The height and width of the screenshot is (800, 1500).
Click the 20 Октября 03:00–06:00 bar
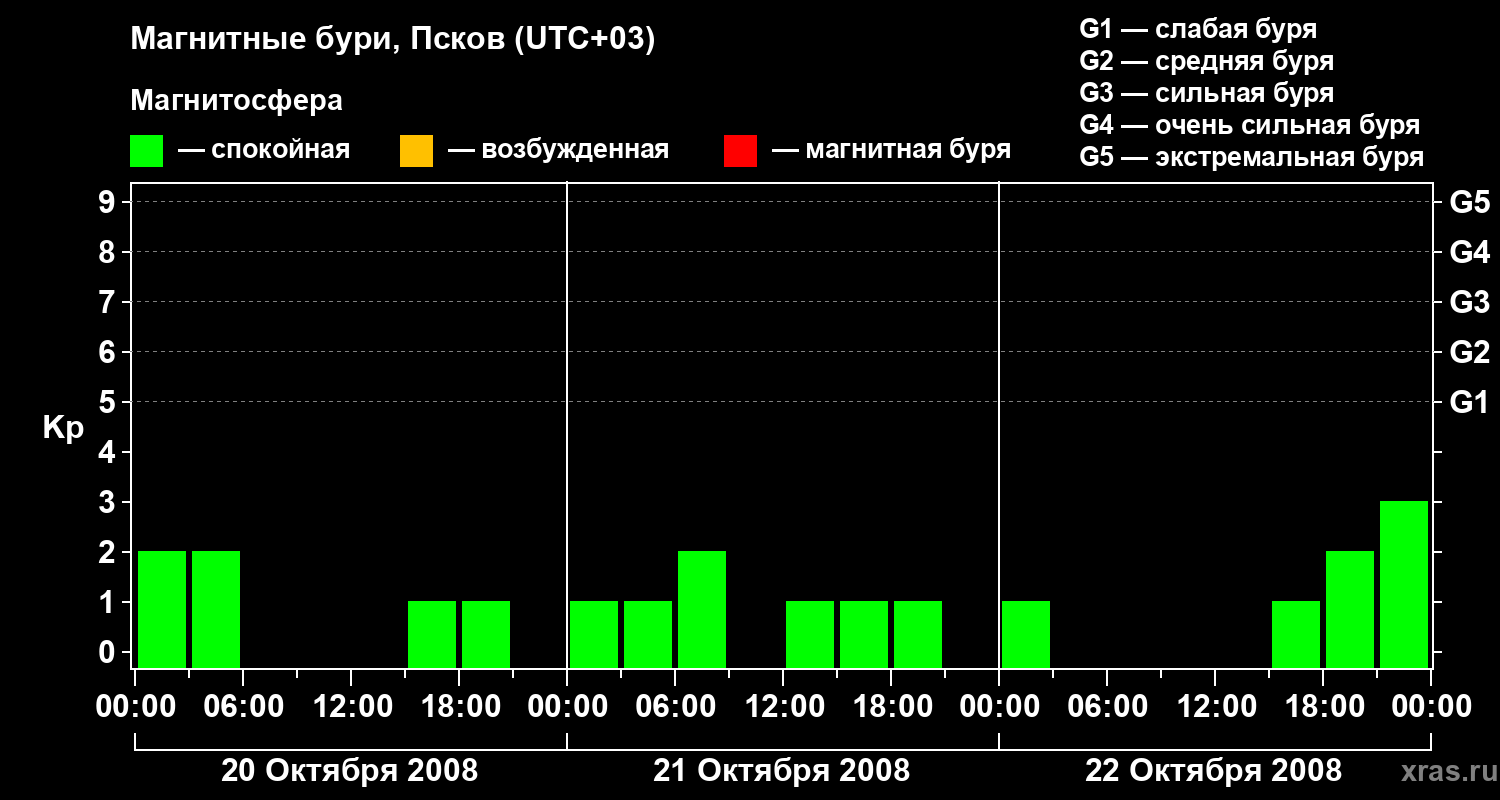tap(216, 609)
